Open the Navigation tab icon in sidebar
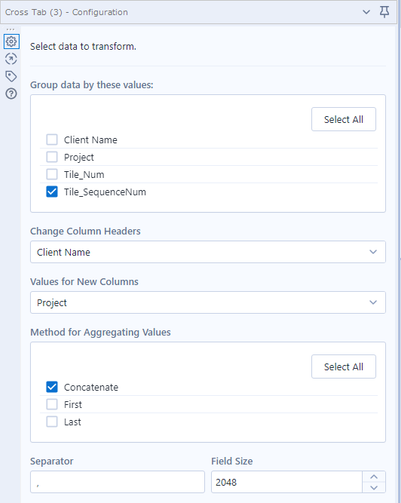The height and width of the screenshot is (503, 401). tap(11, 59)
